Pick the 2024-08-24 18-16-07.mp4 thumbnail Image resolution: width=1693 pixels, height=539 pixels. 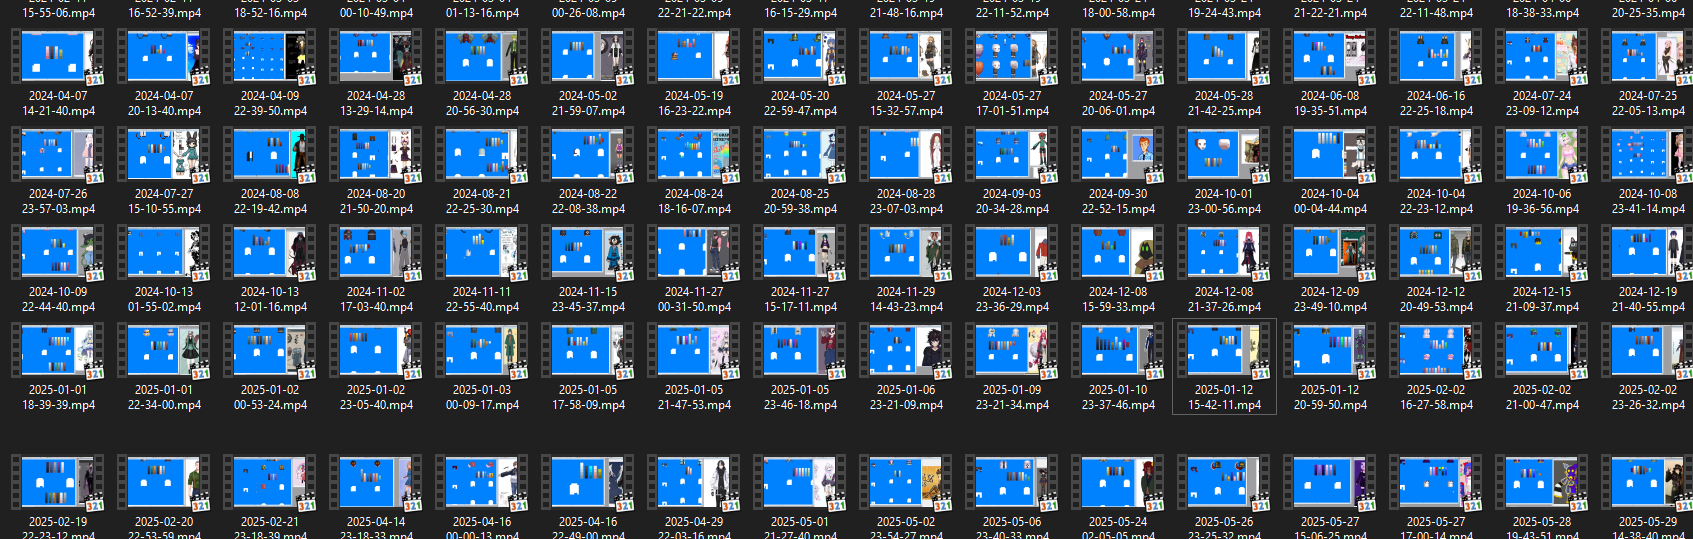coord(694,155)
